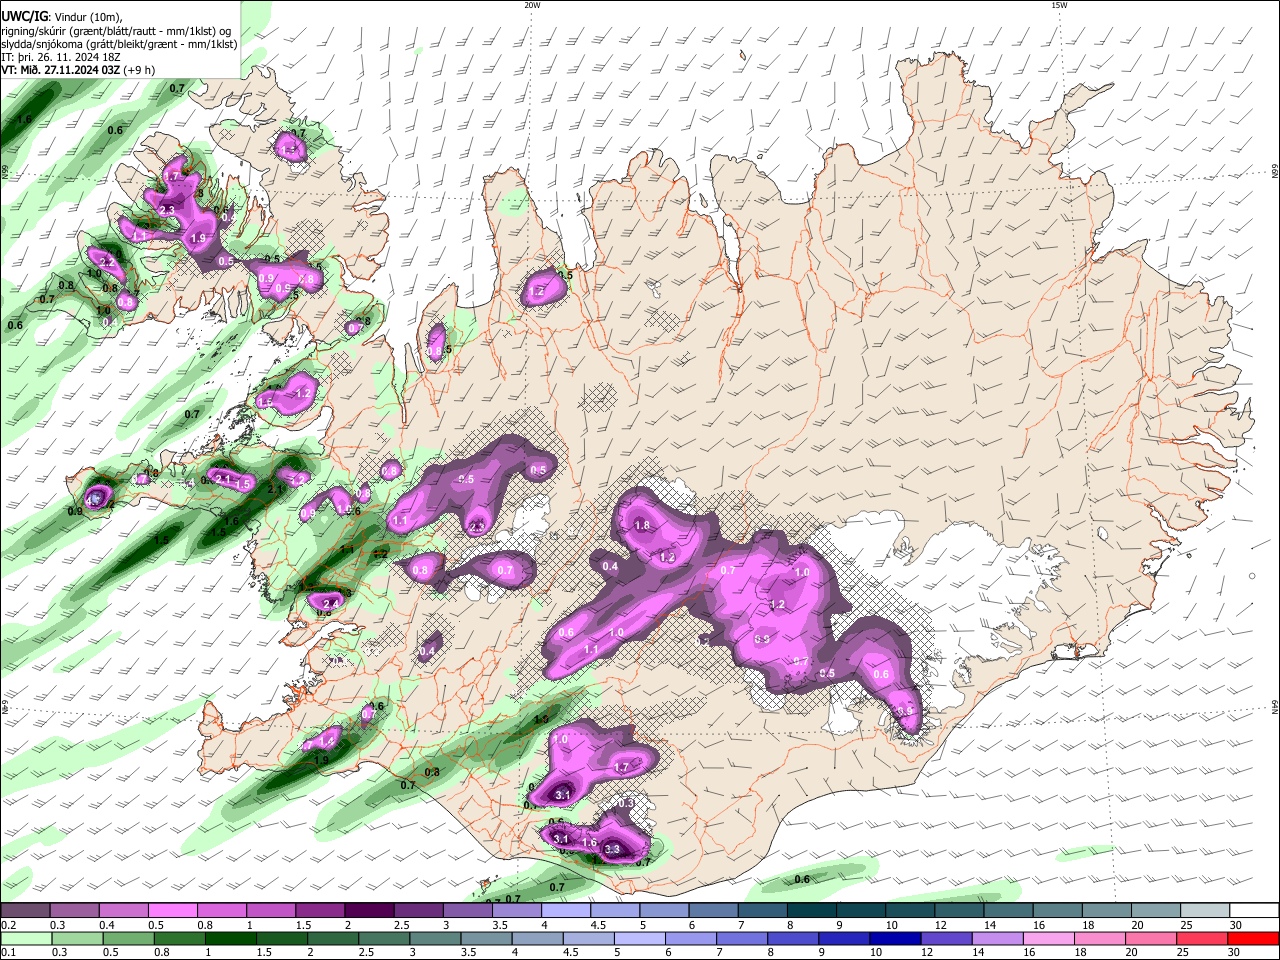Select the 'IT: þri. 26. 11. 2024 18Z' line

[60, 57]
